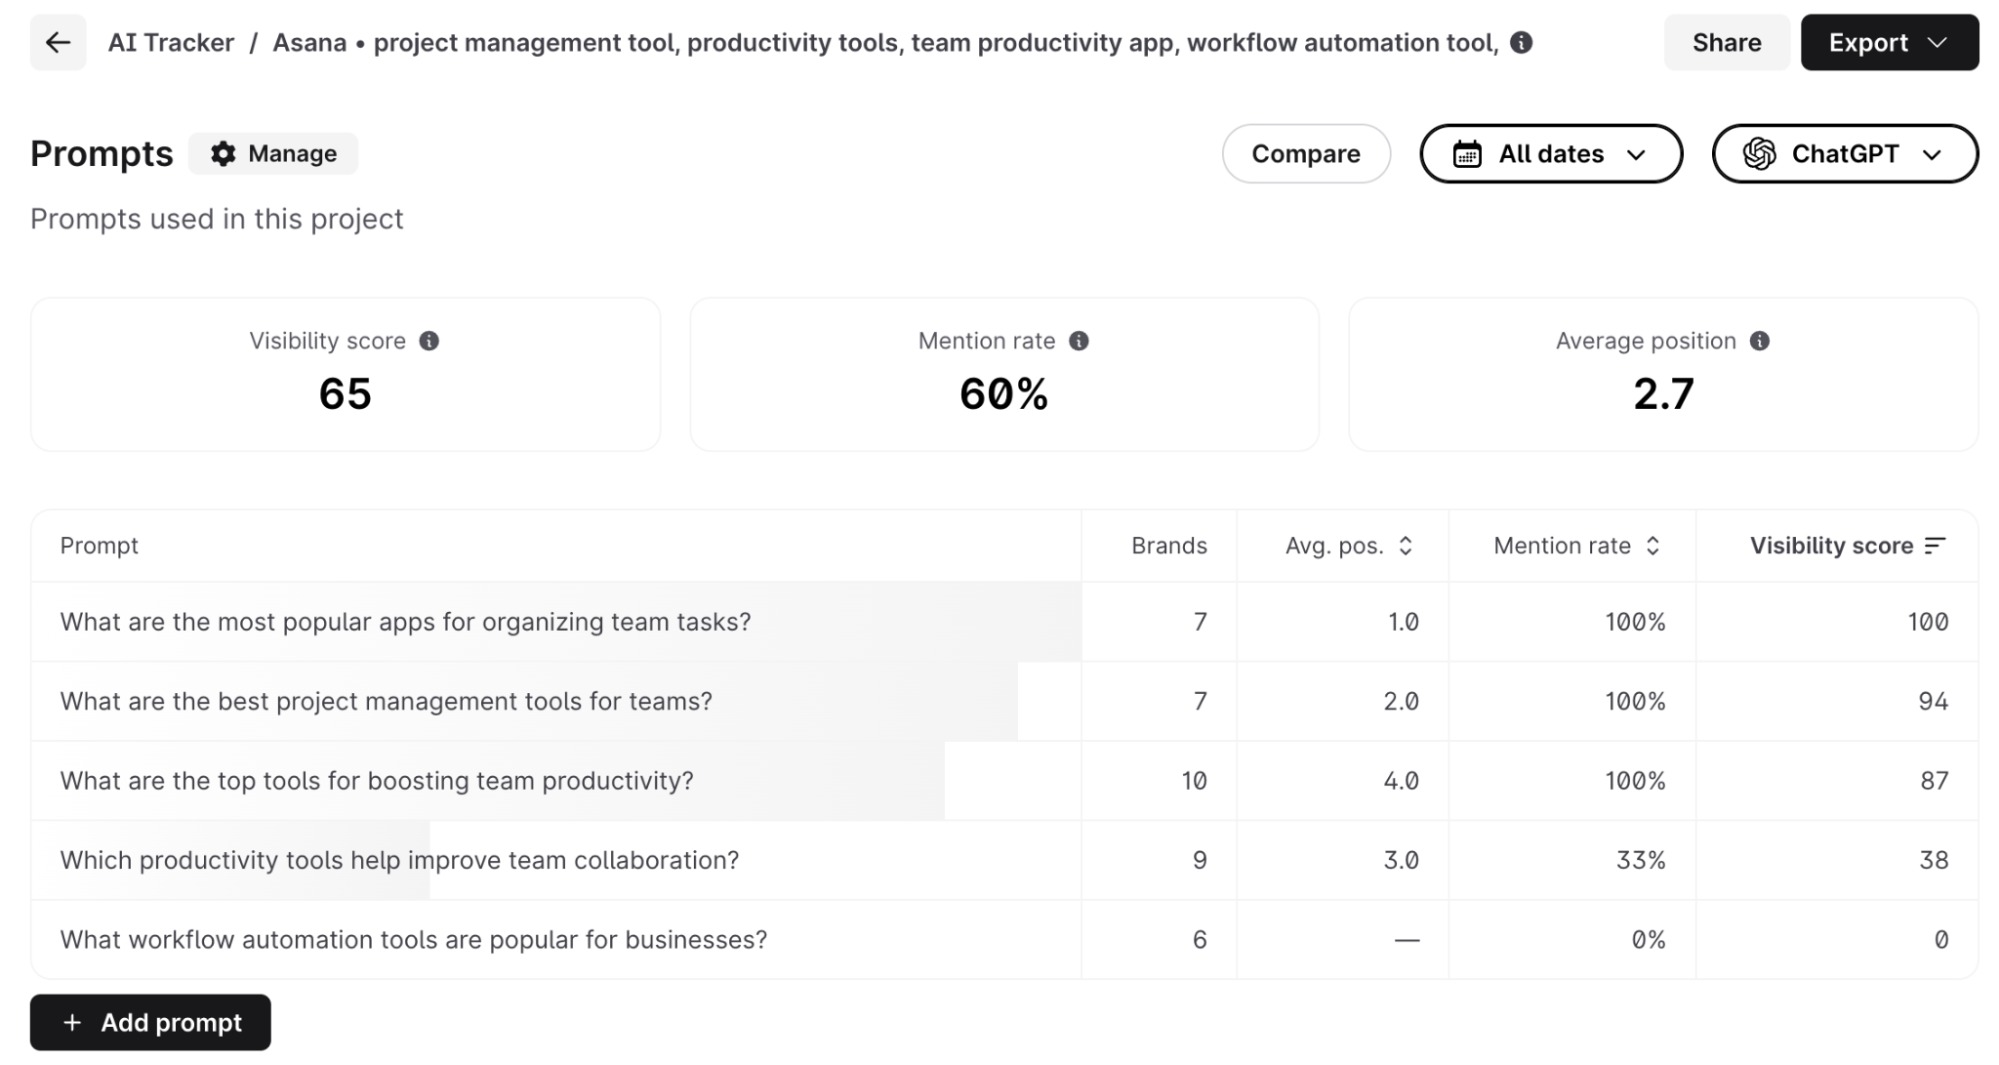Click the info icon beside the breadcrumb title
Image resolution: width=1999 pixels, height=1065 pixels.
tap(1521, 43)
